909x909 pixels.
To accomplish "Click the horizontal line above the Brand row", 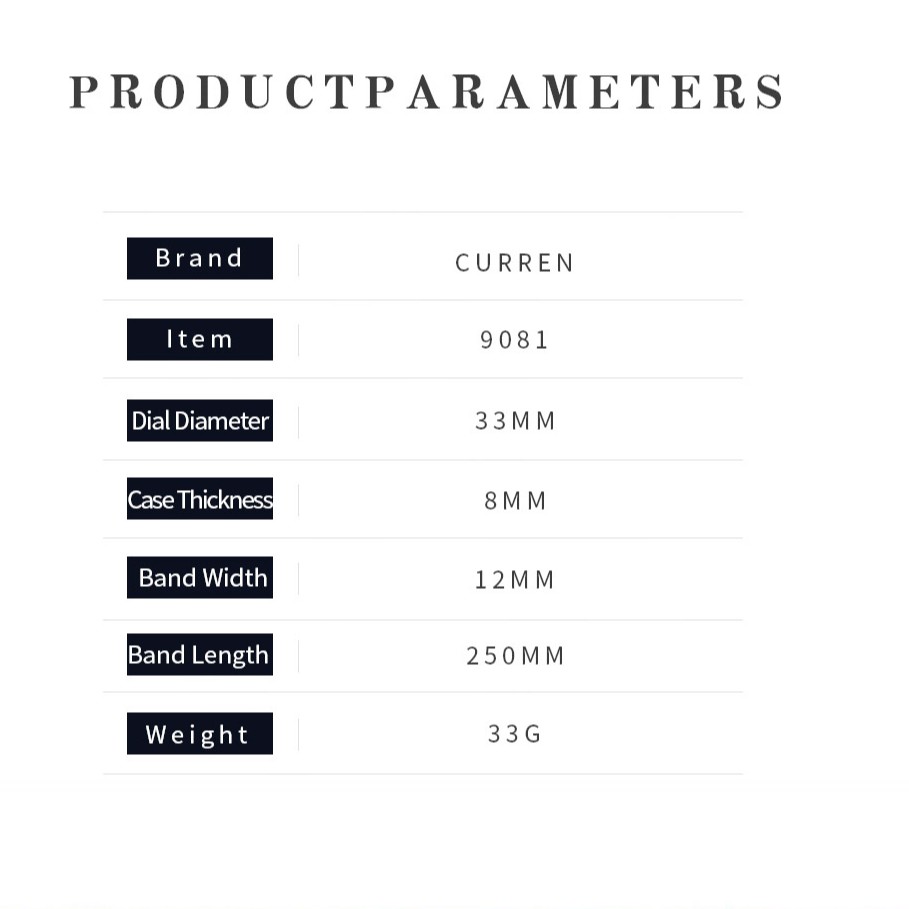I will [422, 212].
